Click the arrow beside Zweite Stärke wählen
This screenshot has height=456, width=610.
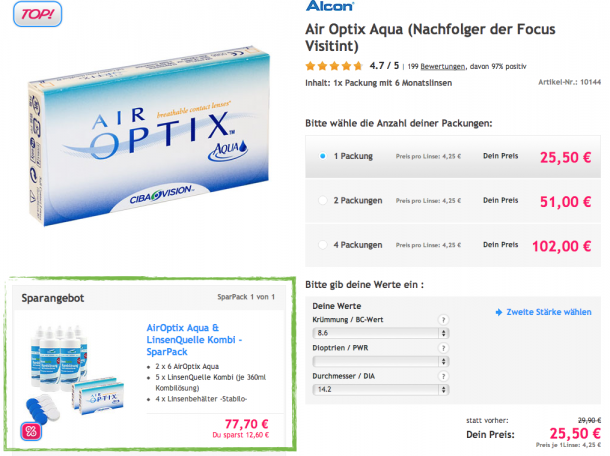[499, 312]
